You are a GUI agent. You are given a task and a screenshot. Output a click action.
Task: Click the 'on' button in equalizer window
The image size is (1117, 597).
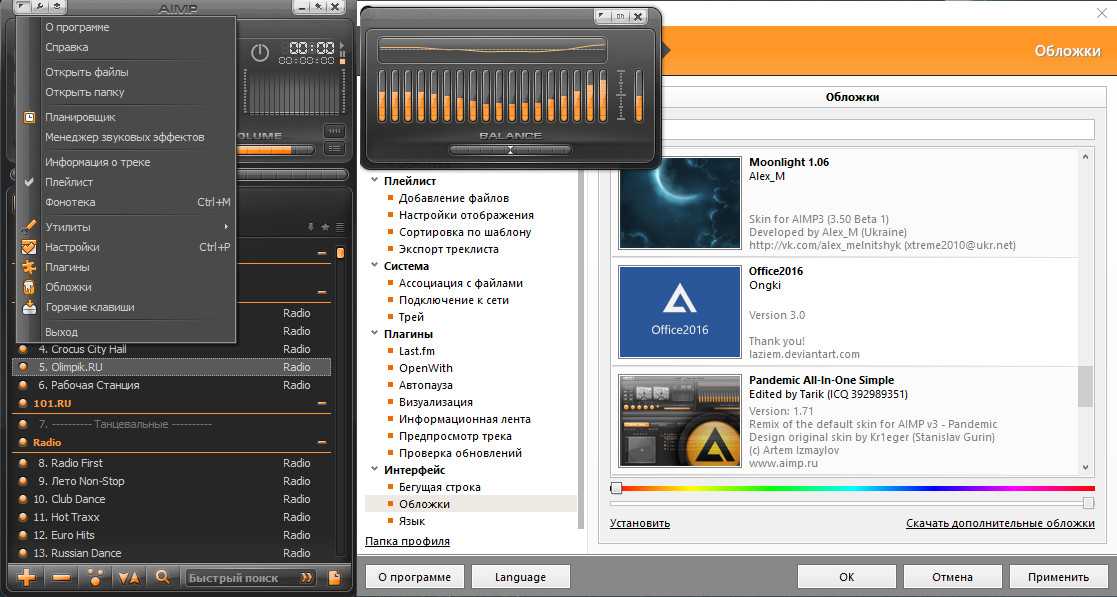[x=620, y=16]
